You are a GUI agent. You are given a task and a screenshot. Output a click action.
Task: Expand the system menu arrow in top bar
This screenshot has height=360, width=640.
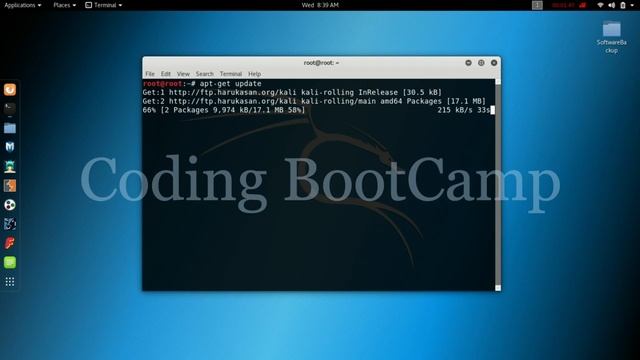tap(632, 5)
